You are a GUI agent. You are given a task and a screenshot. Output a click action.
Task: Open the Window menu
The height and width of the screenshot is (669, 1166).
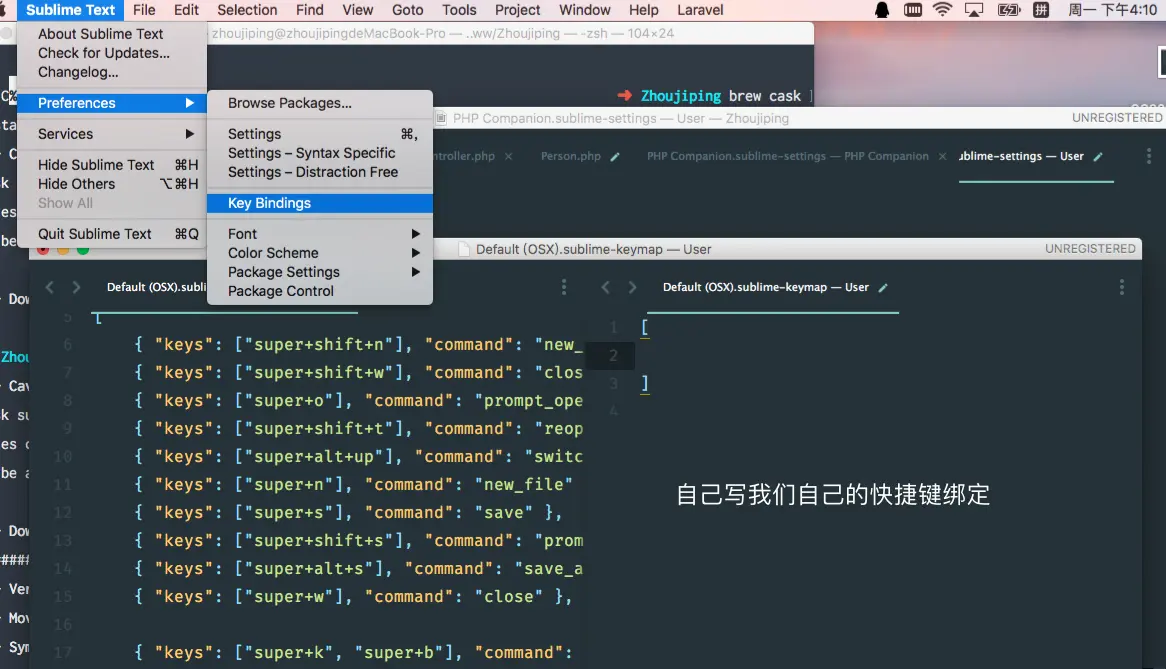point(584,10)
